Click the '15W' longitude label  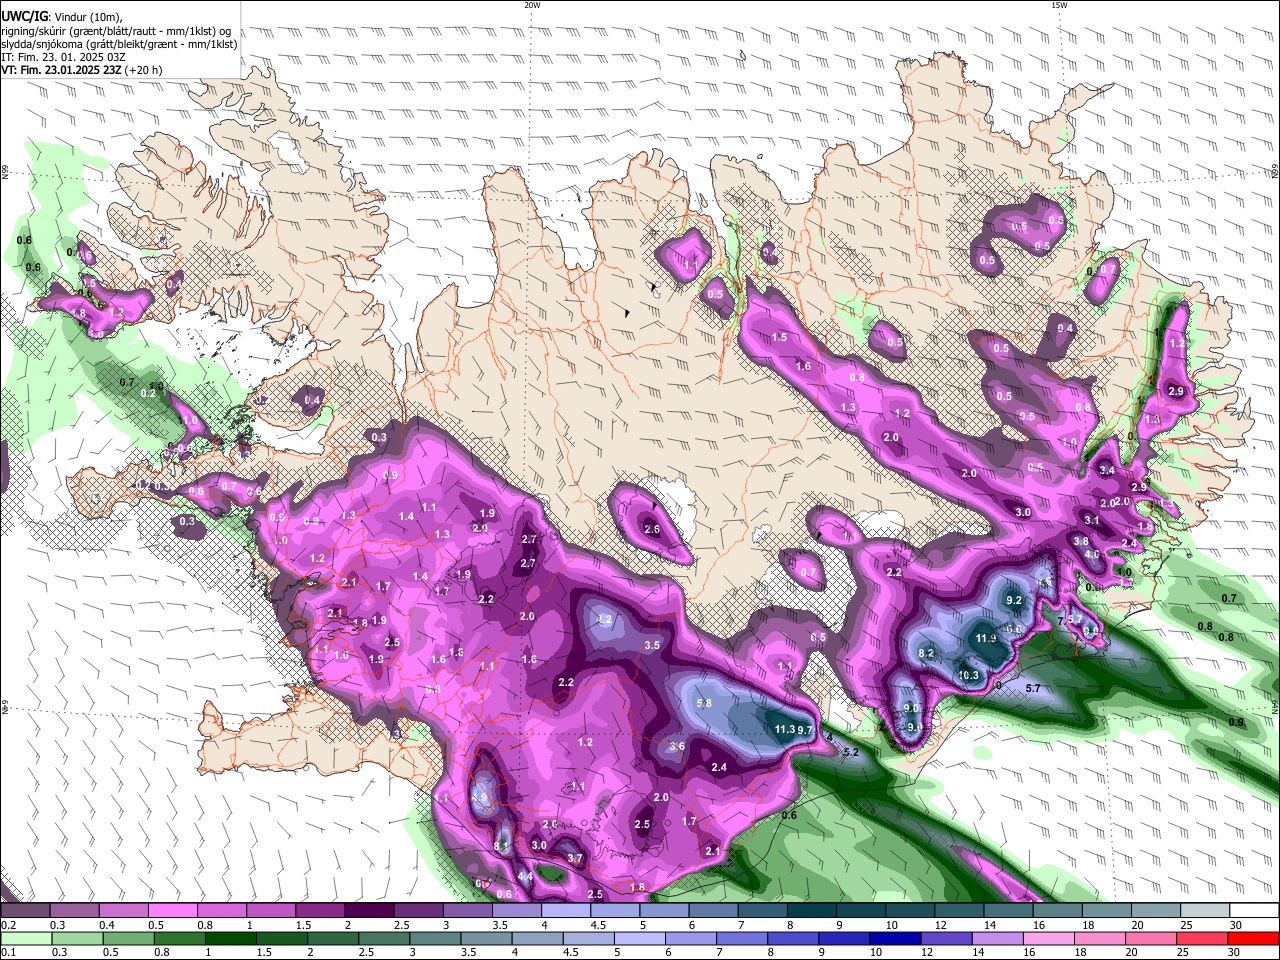coord(1058,5)
